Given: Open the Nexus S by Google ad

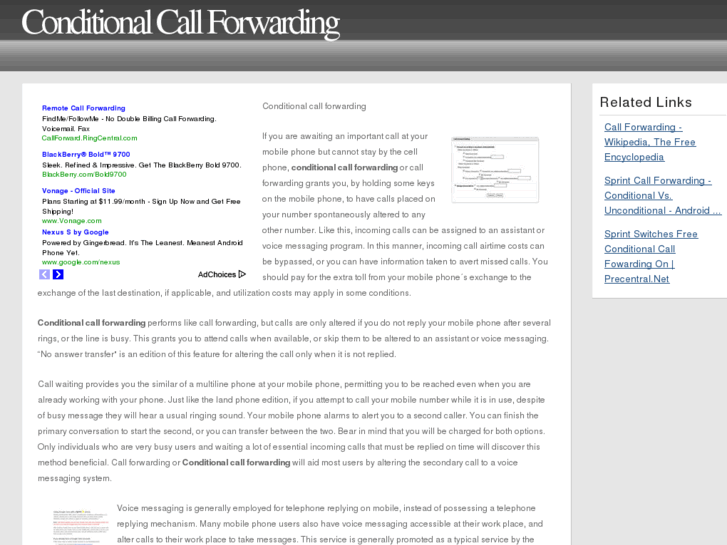Looking at the screenshot, I should click(x=75, y=232).
